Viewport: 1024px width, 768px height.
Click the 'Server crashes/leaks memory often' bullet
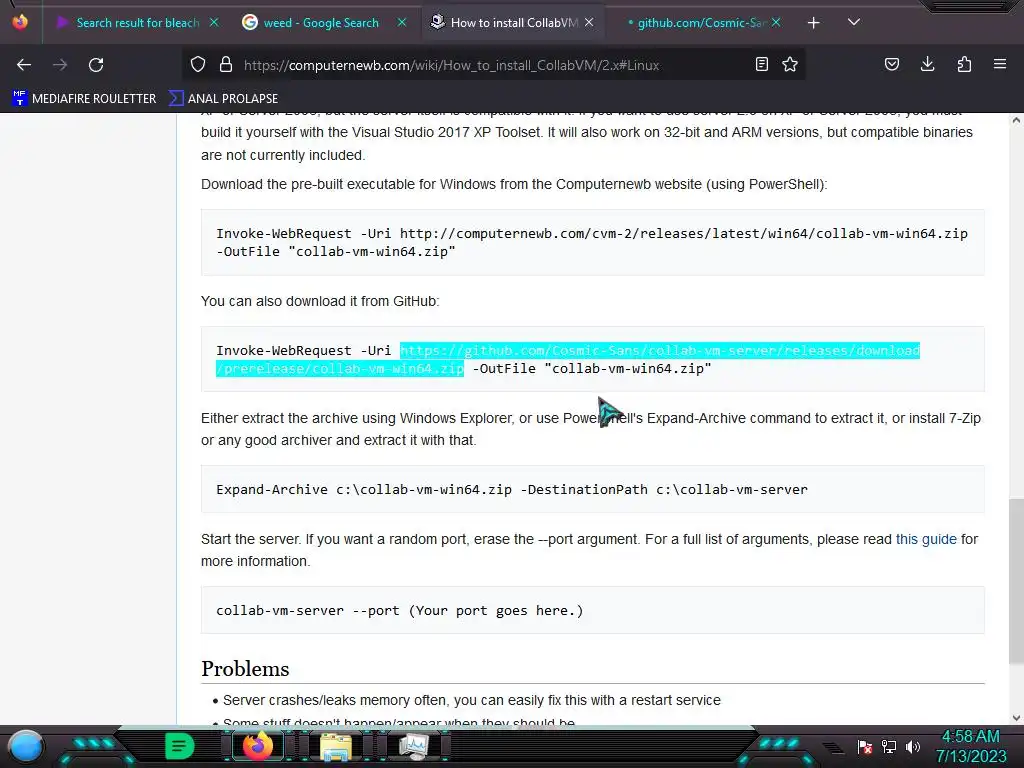point(472,700)
